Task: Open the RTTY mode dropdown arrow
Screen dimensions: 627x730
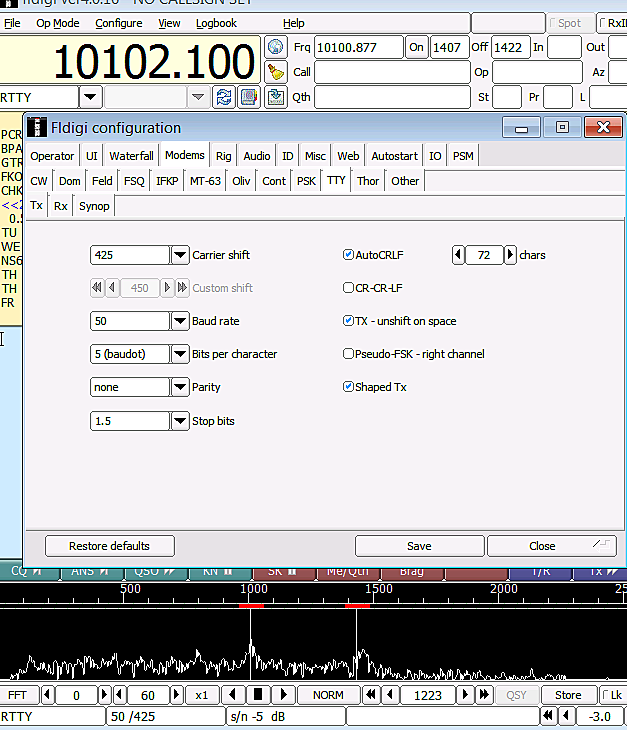Action: [90, 97]
